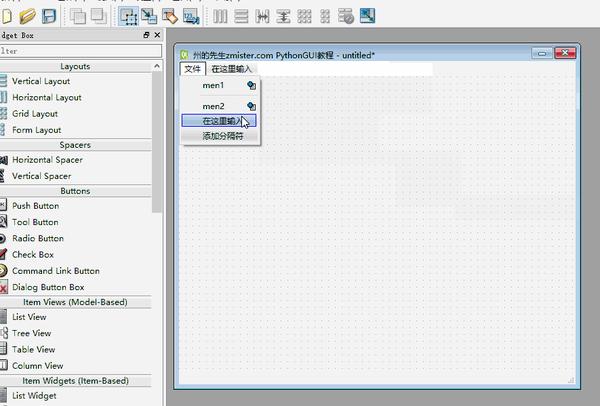This screenshot has width=600, height=406.
Task: Activate Edit Buddies mode icon
Action: [x=170, y=16]
